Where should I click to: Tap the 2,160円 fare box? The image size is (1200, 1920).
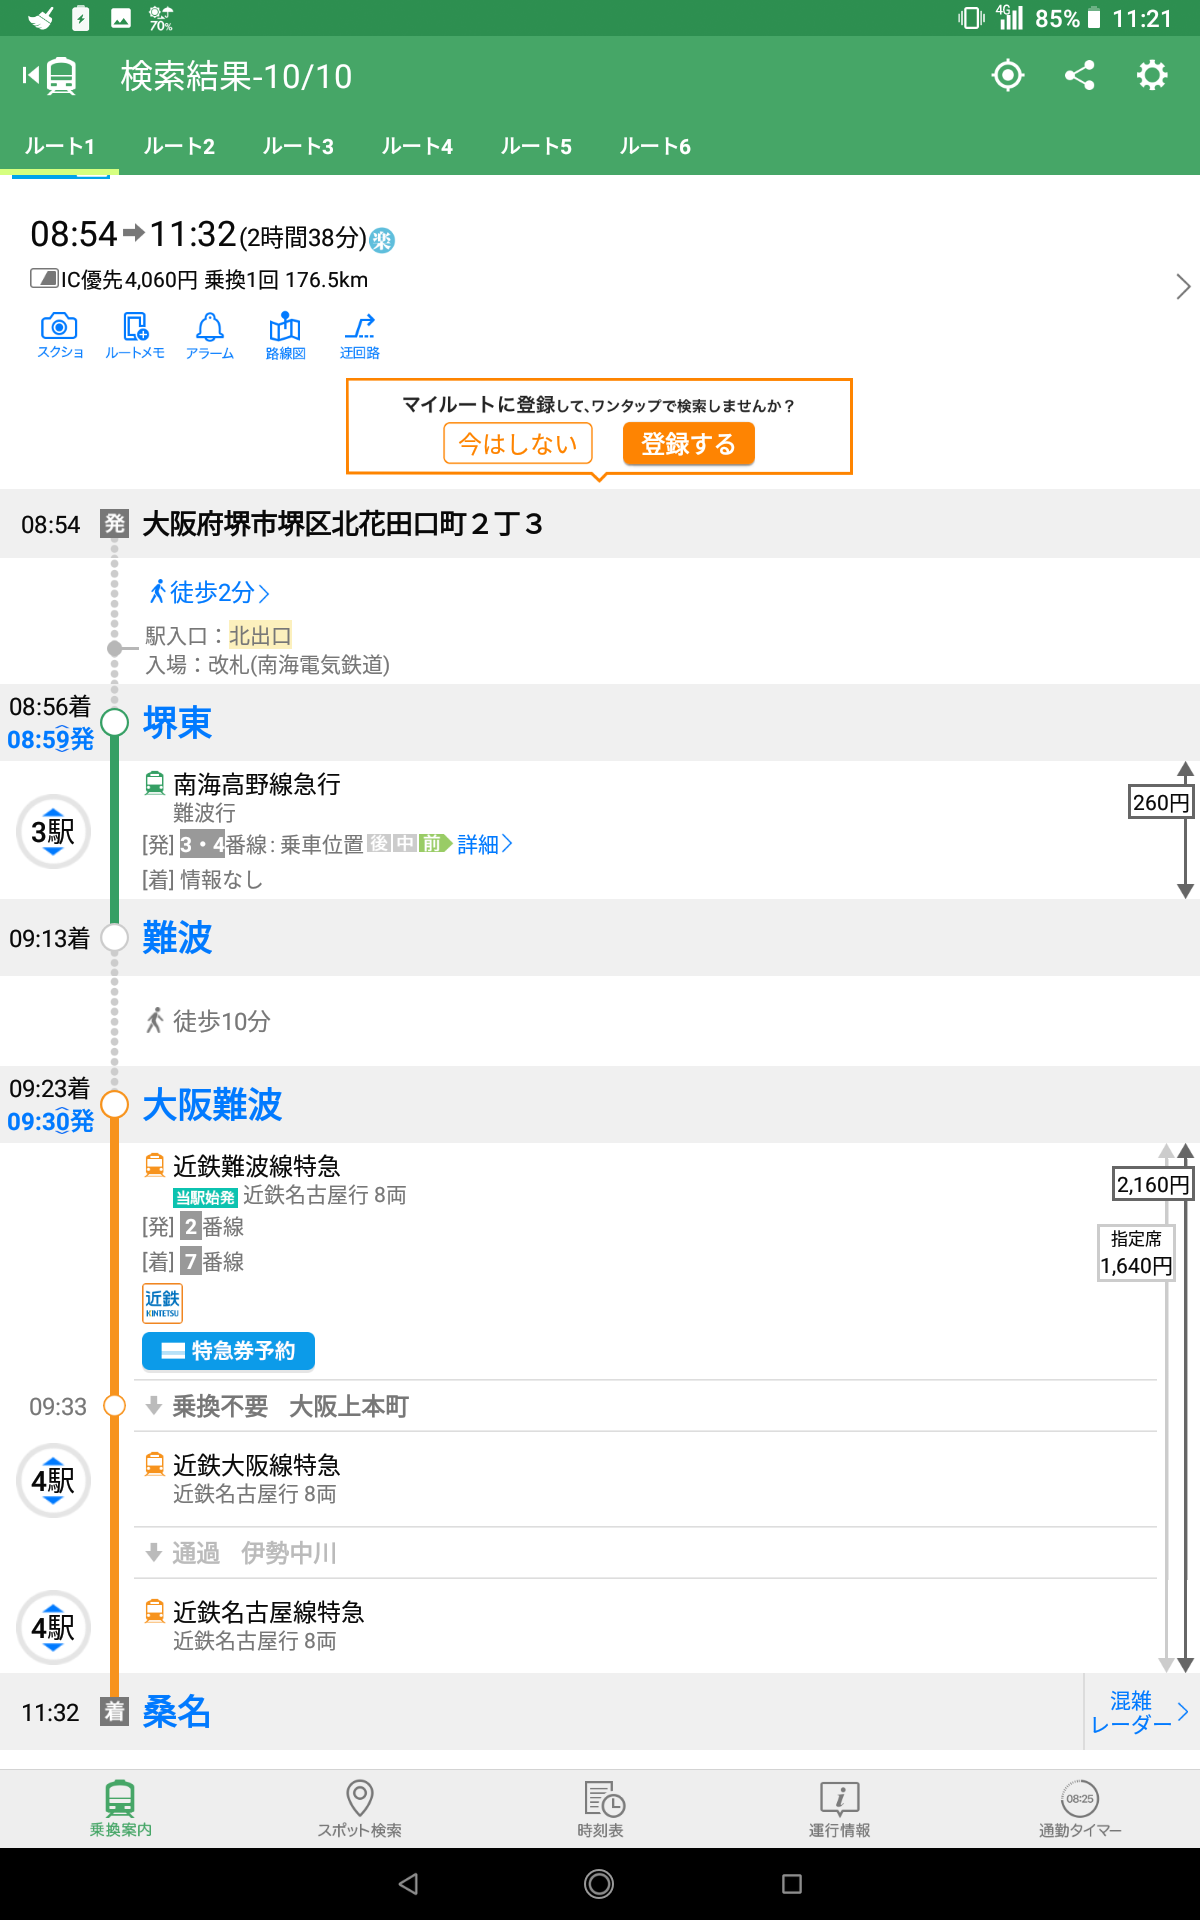tap(1153, 1185)
